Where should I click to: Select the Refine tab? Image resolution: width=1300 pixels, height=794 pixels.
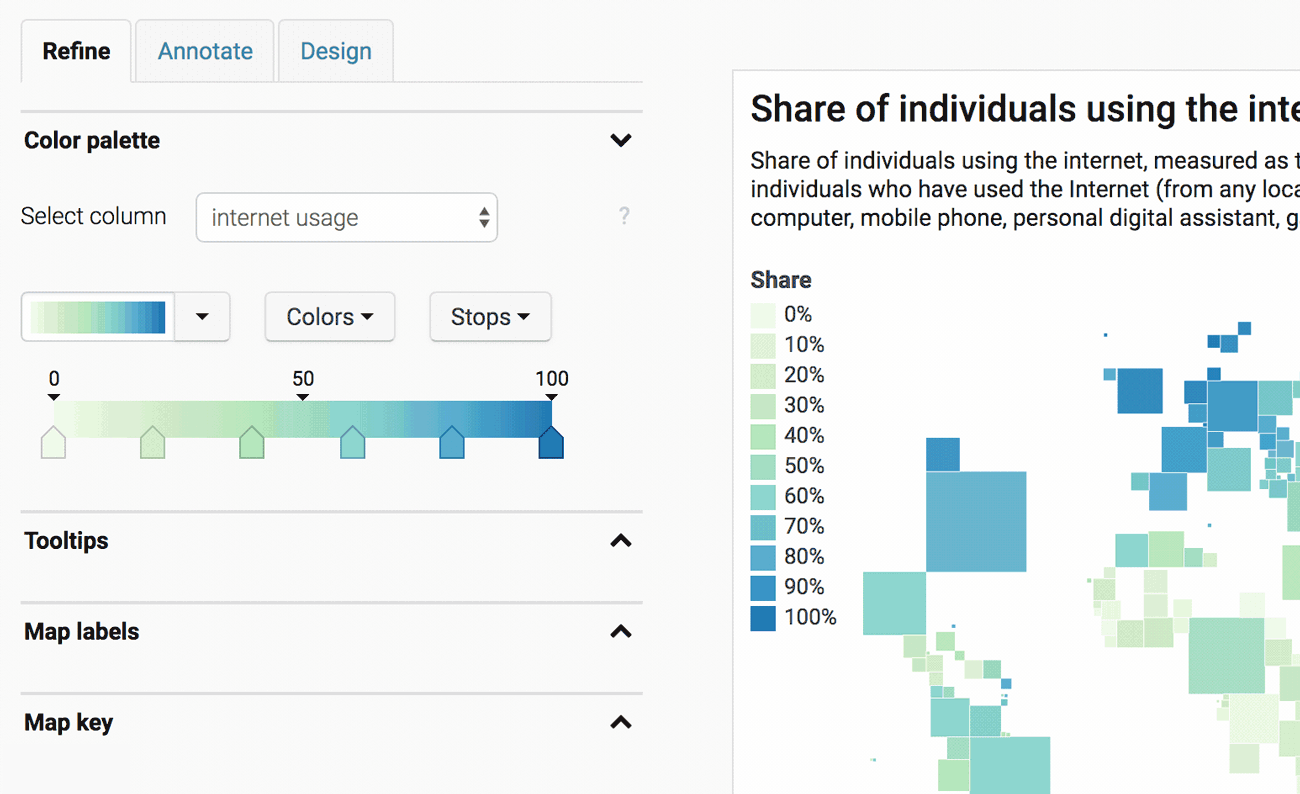pyautogui.click(x=75, y=50)
